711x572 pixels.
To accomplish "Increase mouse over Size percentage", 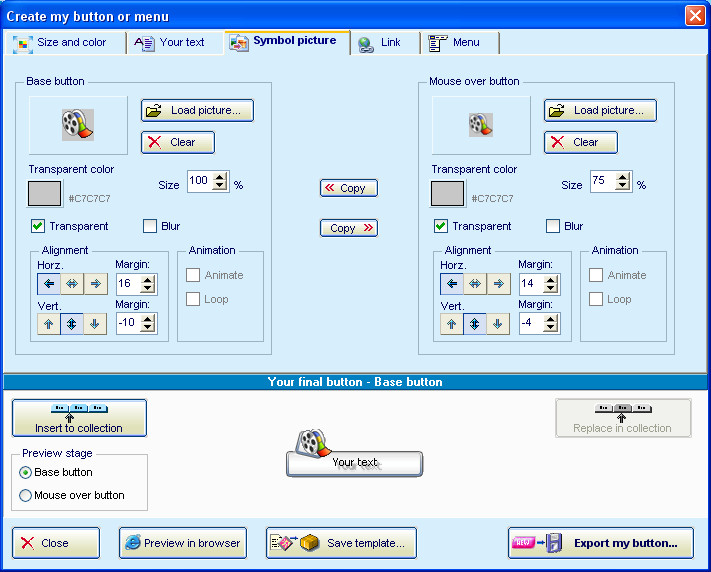I will [x=623, y=177].
